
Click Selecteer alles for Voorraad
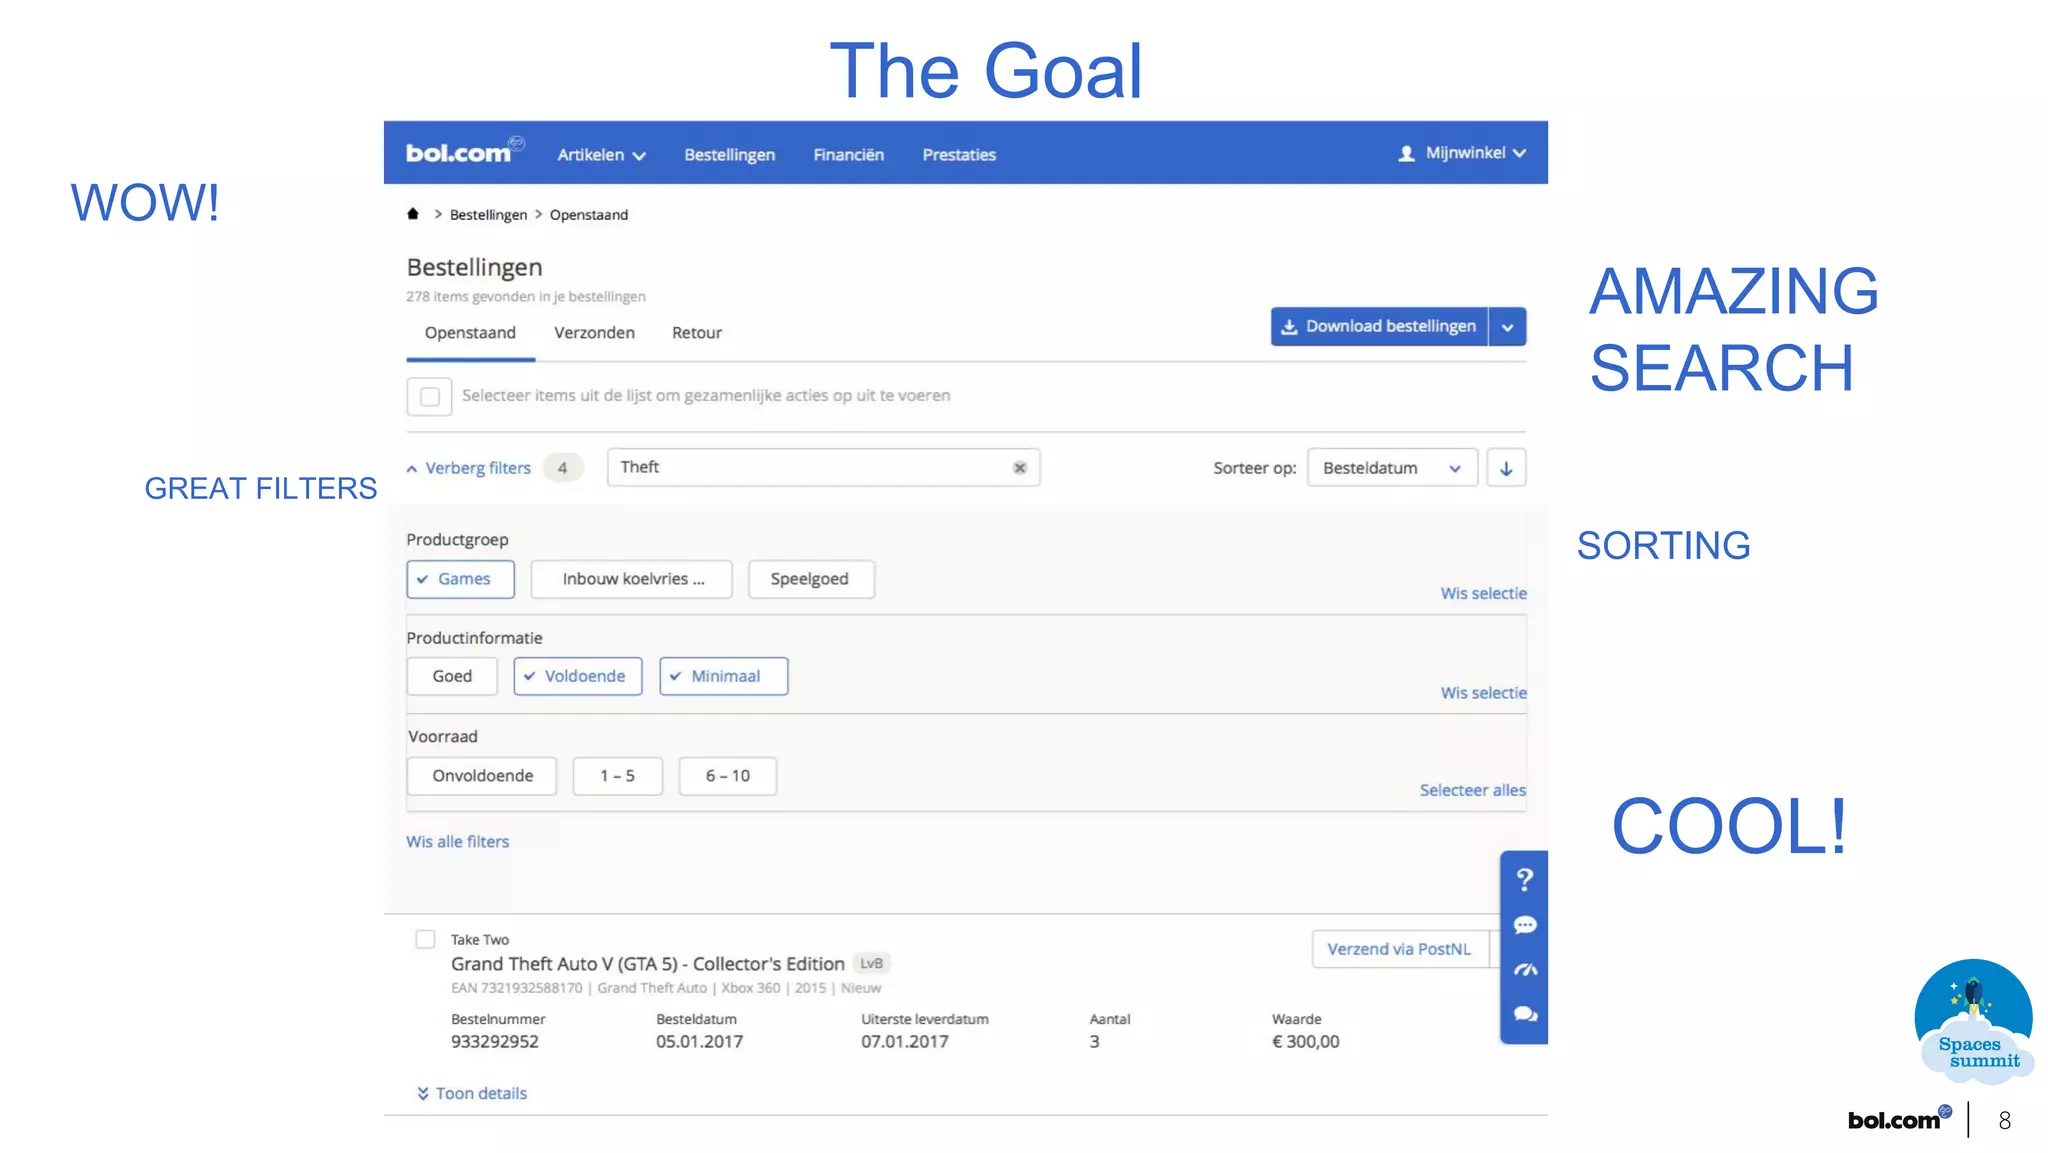(x=1472, y=791)
